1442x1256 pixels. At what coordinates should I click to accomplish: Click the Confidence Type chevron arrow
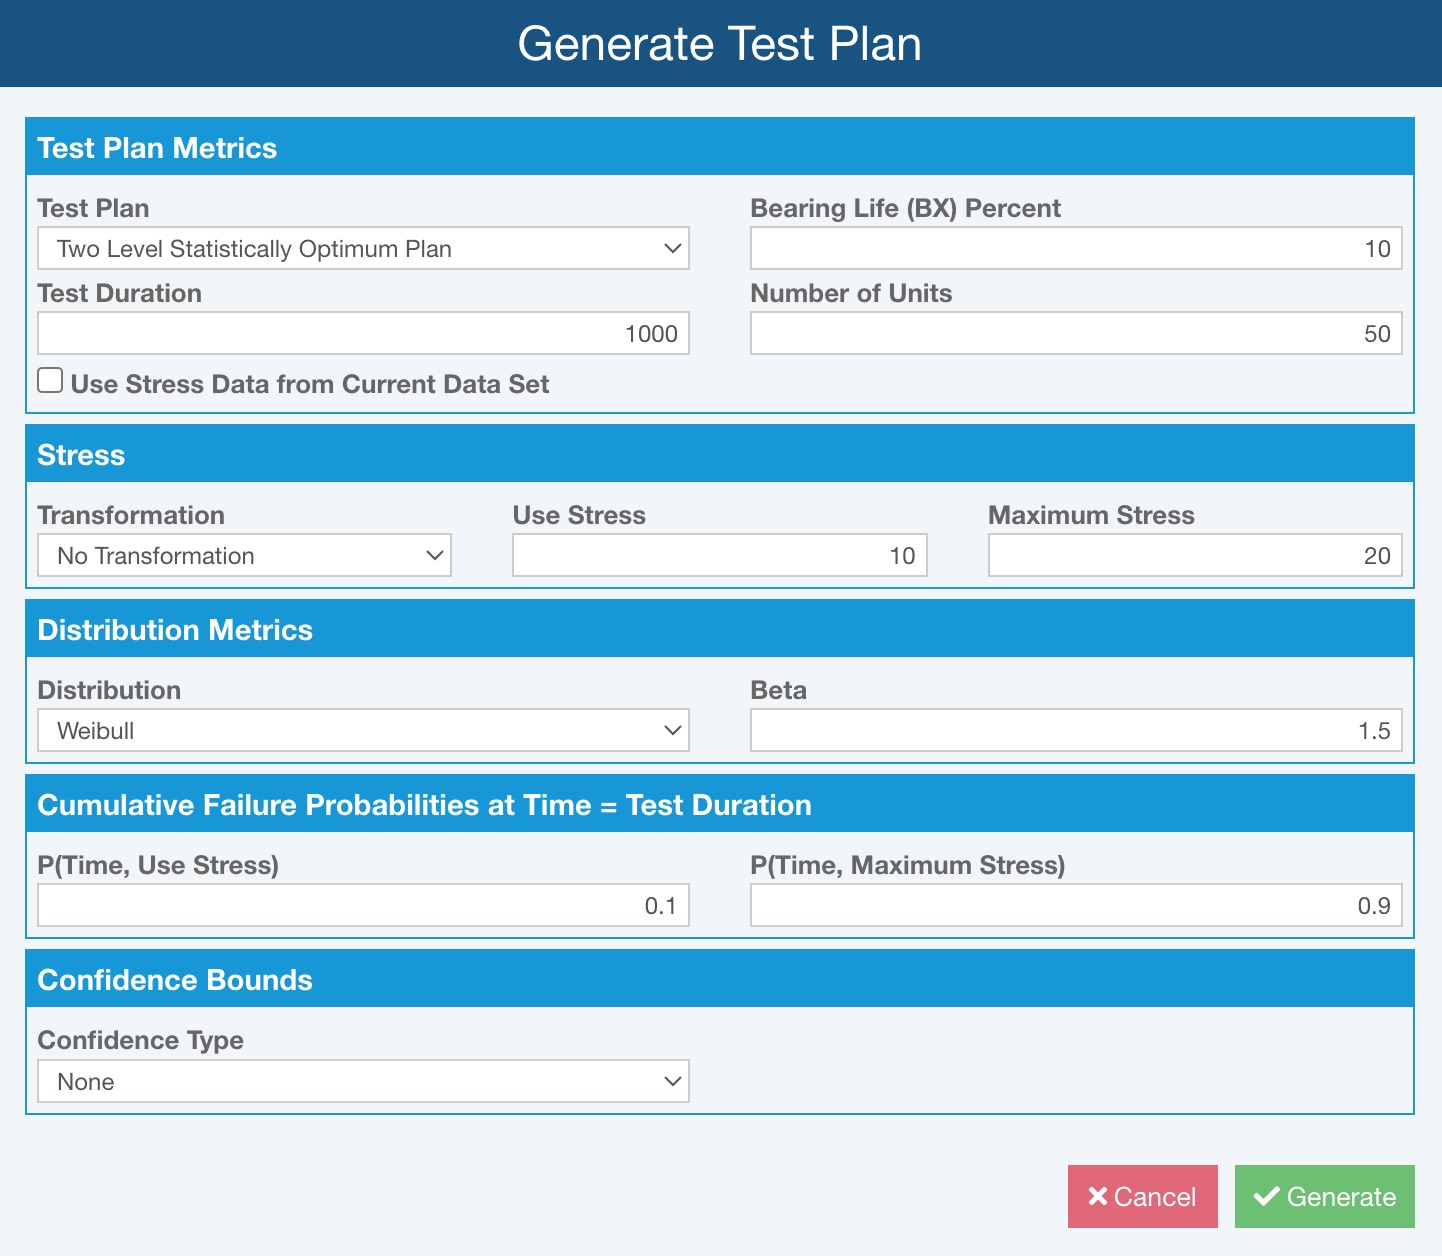click(x=673, y=1081)
